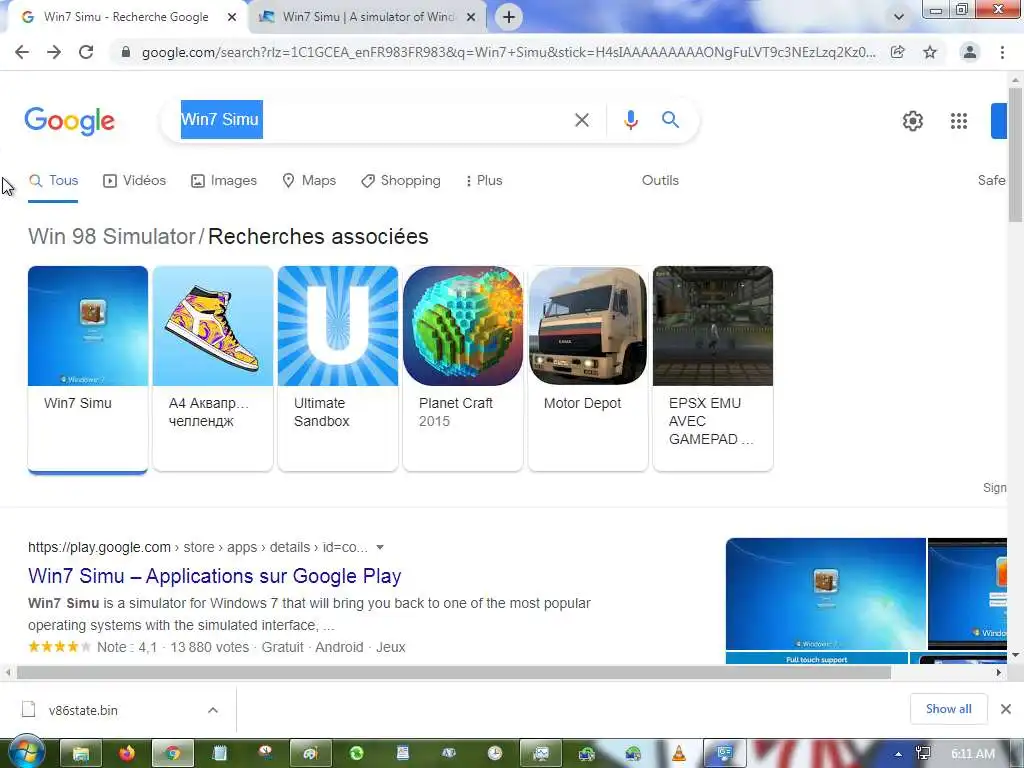Open the Google apps grid
1024x768 pixels.
959,121
